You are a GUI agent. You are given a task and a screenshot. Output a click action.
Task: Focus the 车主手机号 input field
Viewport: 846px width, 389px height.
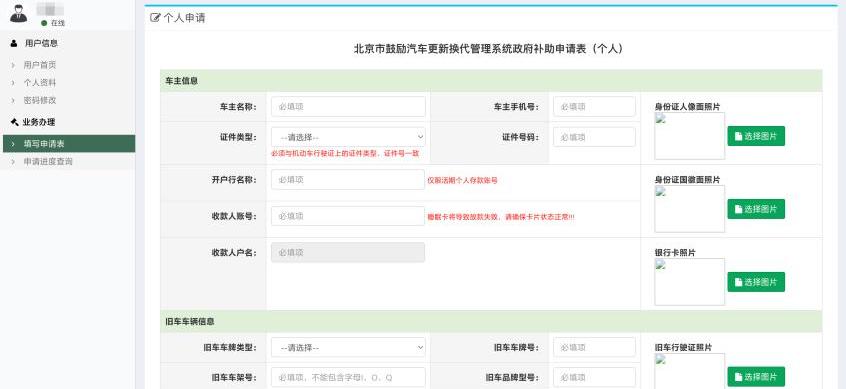594,107
